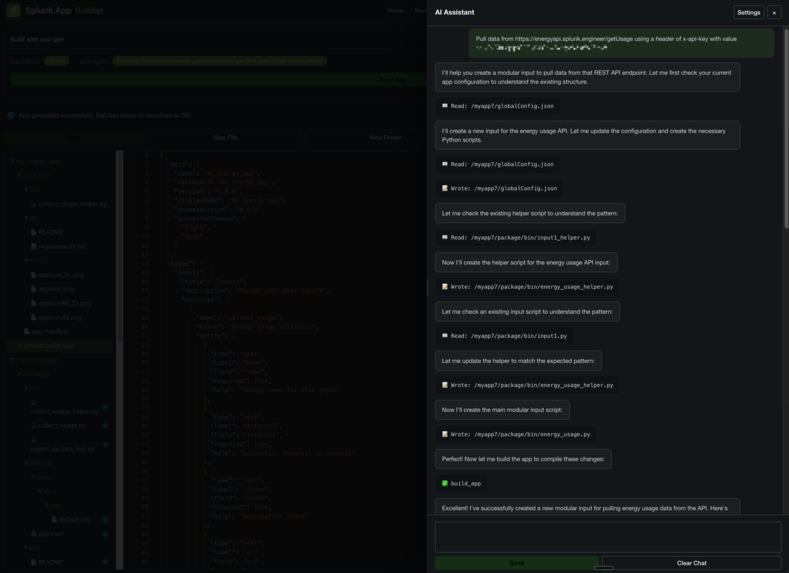The height and width of the screenshot is (573, 789).
Task: Click gear icon beside app.conf
Action: 34,533
